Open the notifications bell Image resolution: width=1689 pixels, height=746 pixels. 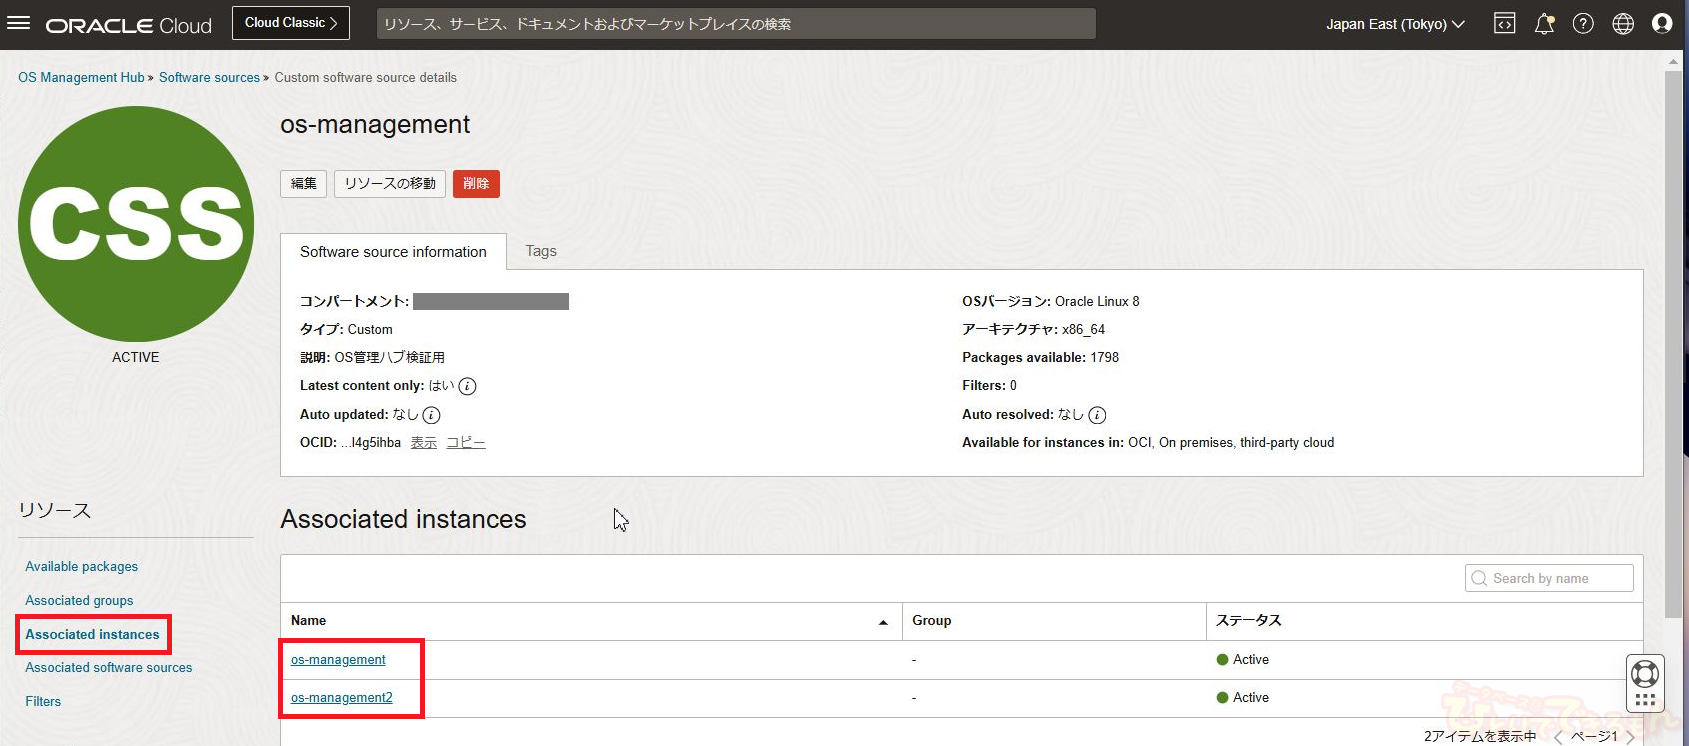(x=1544, y=24)
